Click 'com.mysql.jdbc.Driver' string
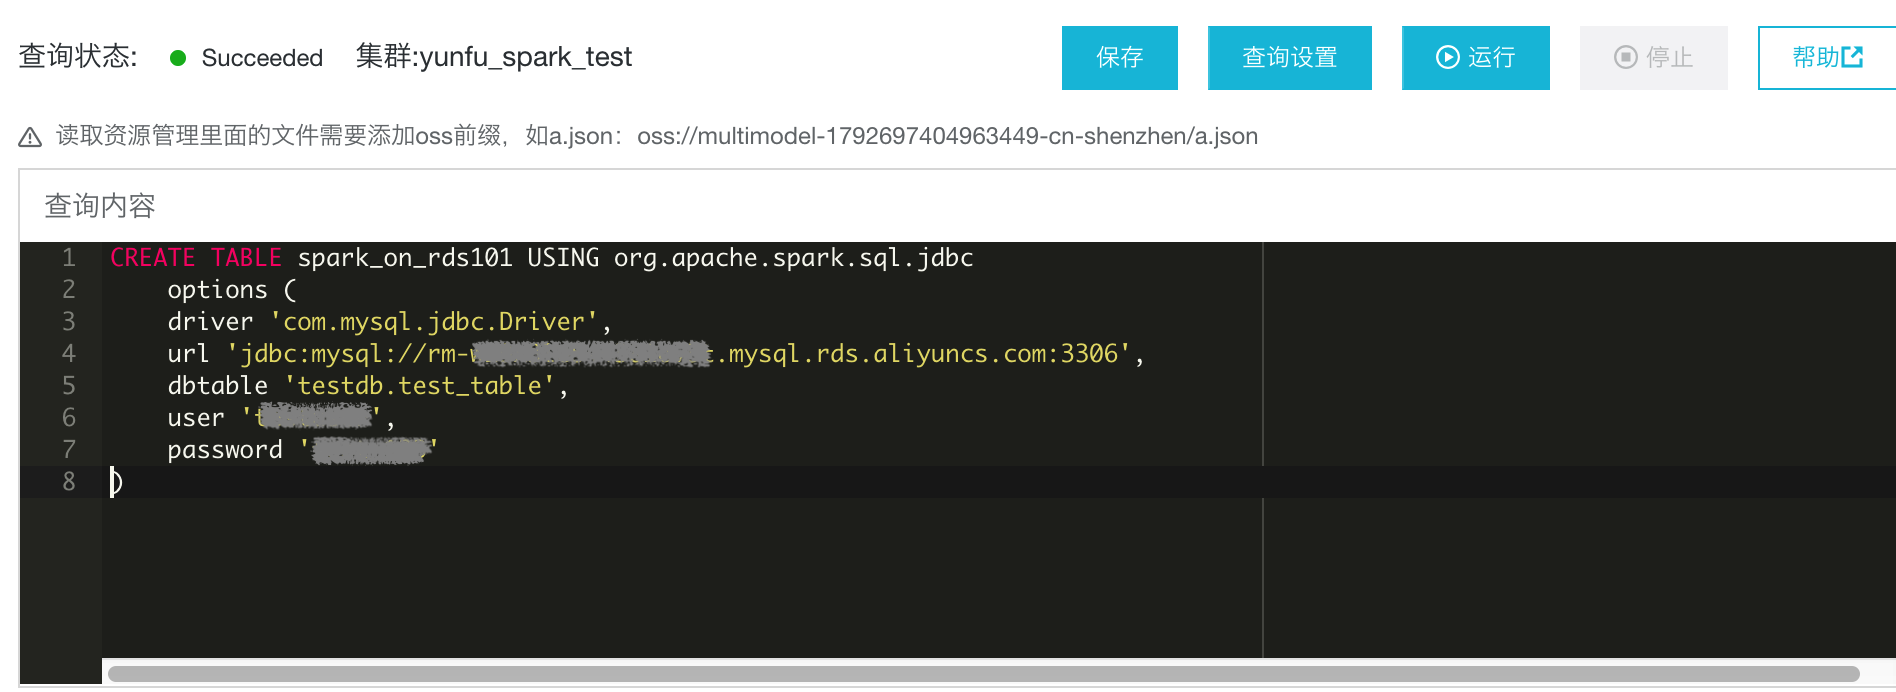This screenshot has width=1896, height=692. coord(434,322)
